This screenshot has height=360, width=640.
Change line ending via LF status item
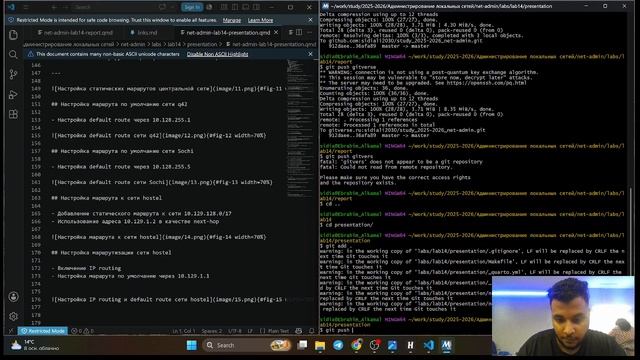tap(250, 331)
